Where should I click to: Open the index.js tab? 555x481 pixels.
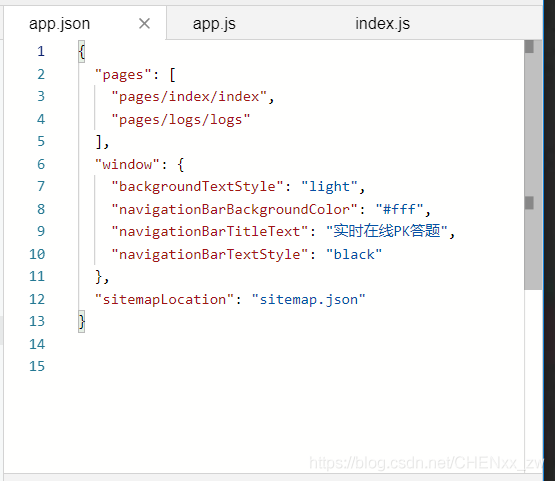(383, 24)
